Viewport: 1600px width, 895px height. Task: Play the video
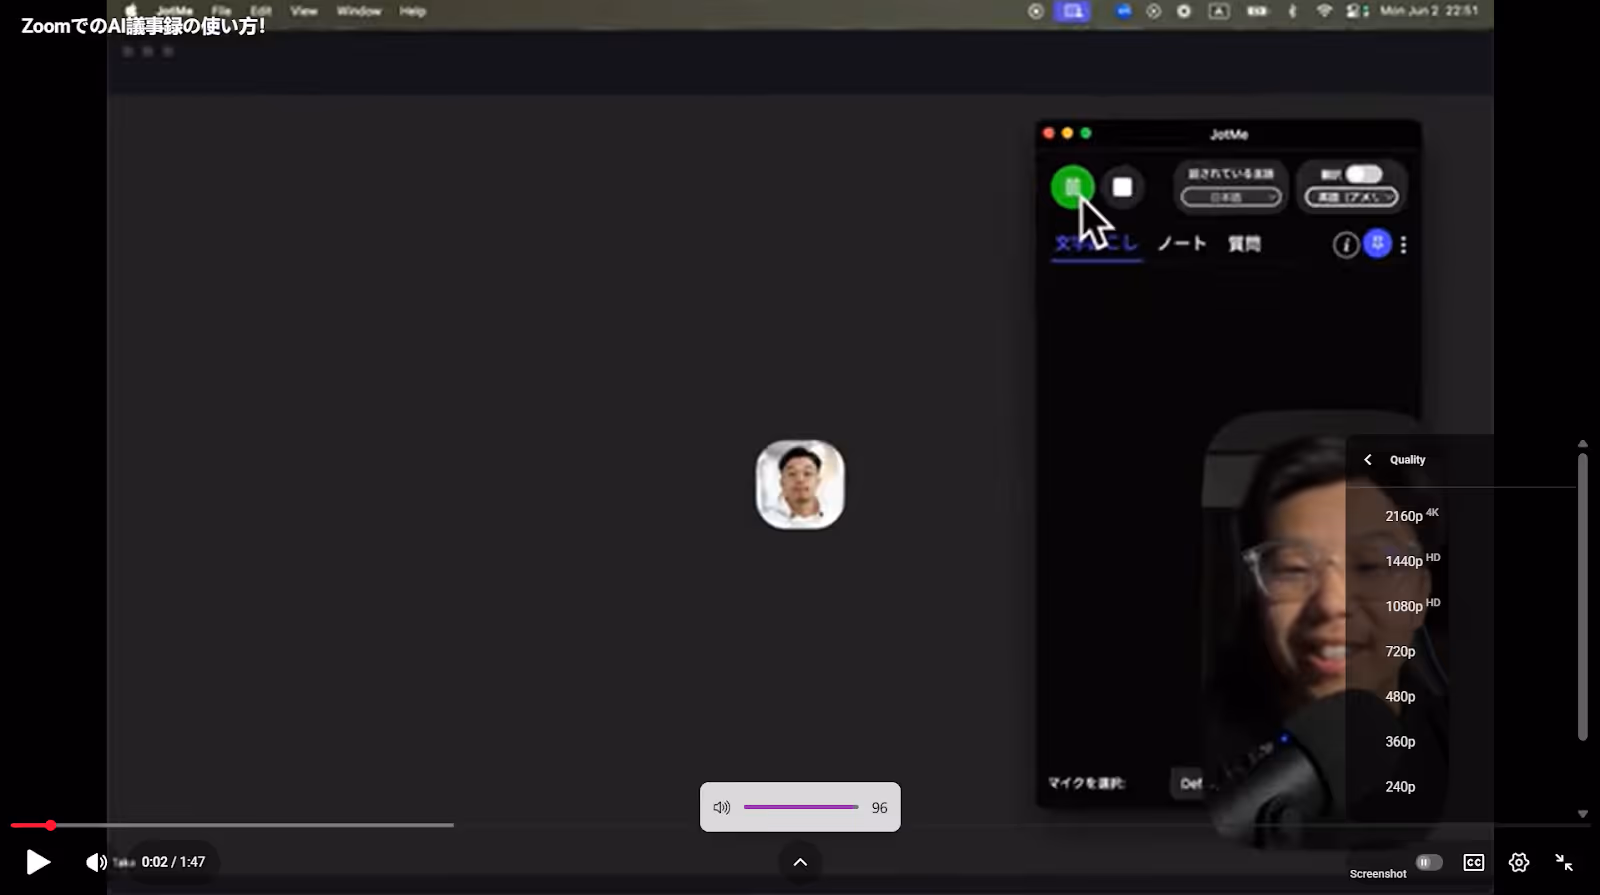point(38,862)
